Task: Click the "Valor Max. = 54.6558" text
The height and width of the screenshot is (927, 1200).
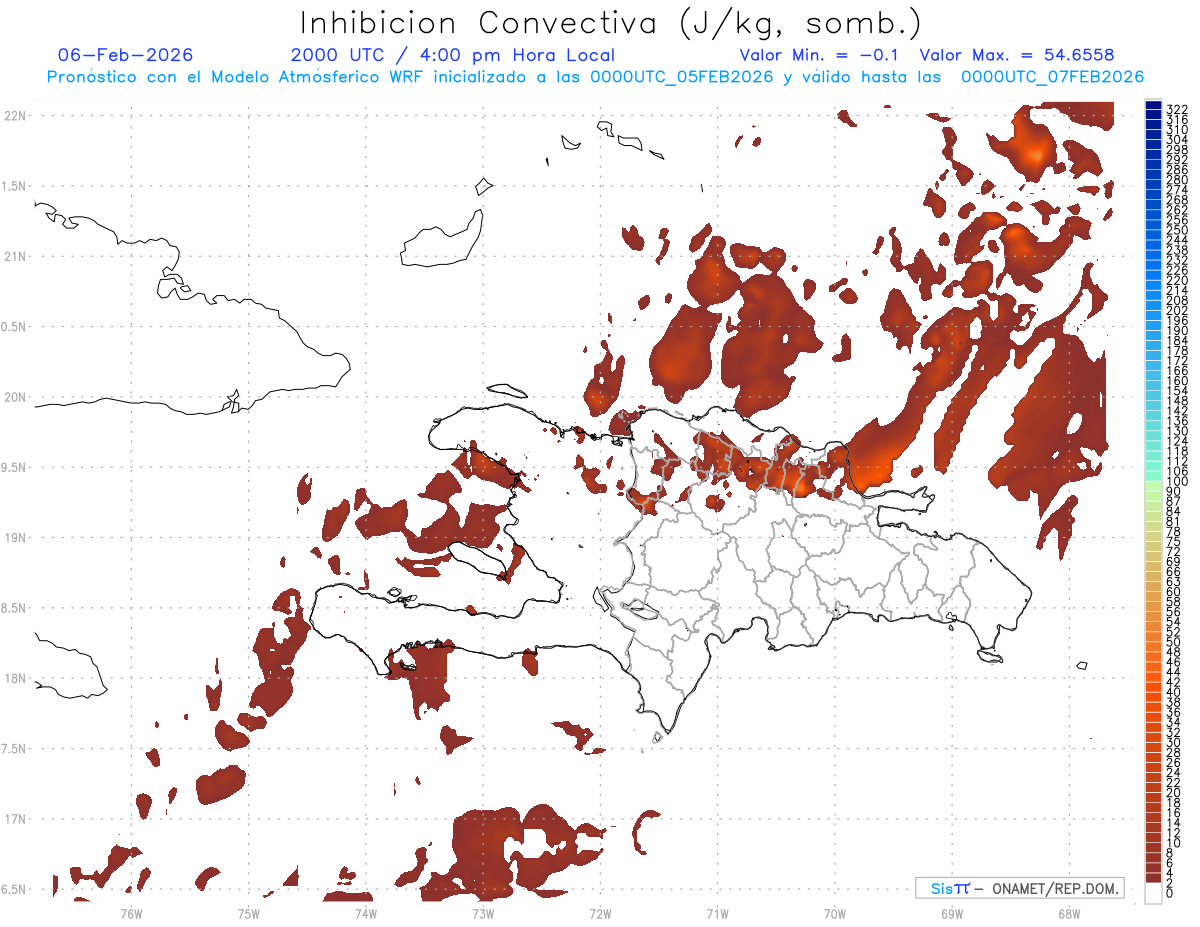Action: tap(1017, 55)
